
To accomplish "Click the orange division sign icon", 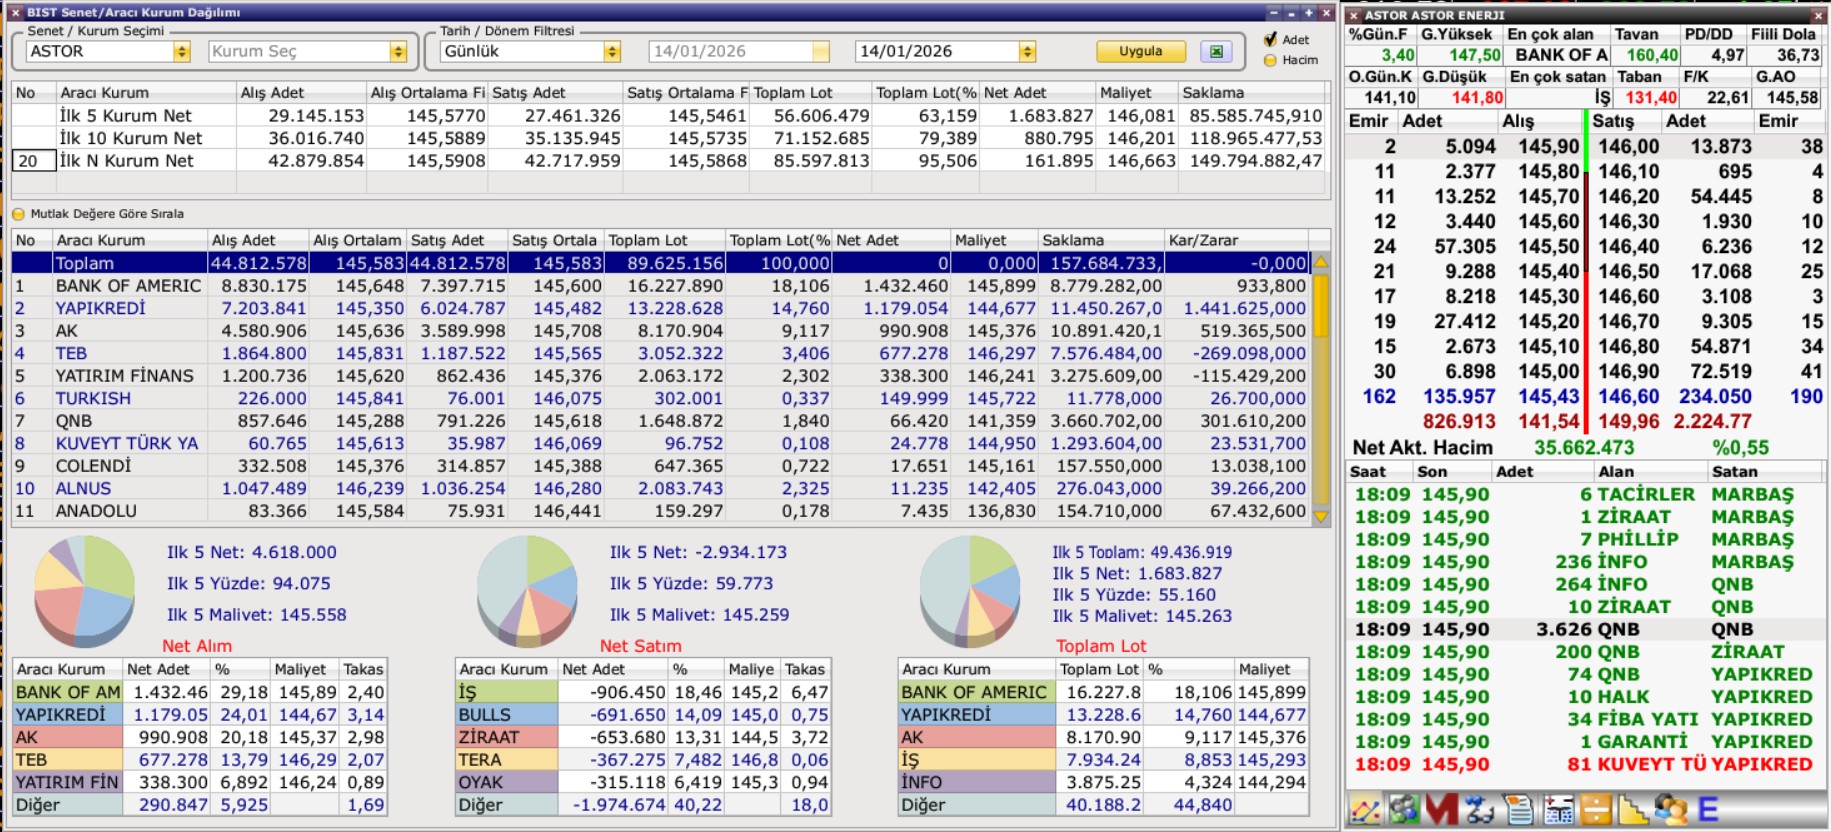I will click(x=1595, y=809).
